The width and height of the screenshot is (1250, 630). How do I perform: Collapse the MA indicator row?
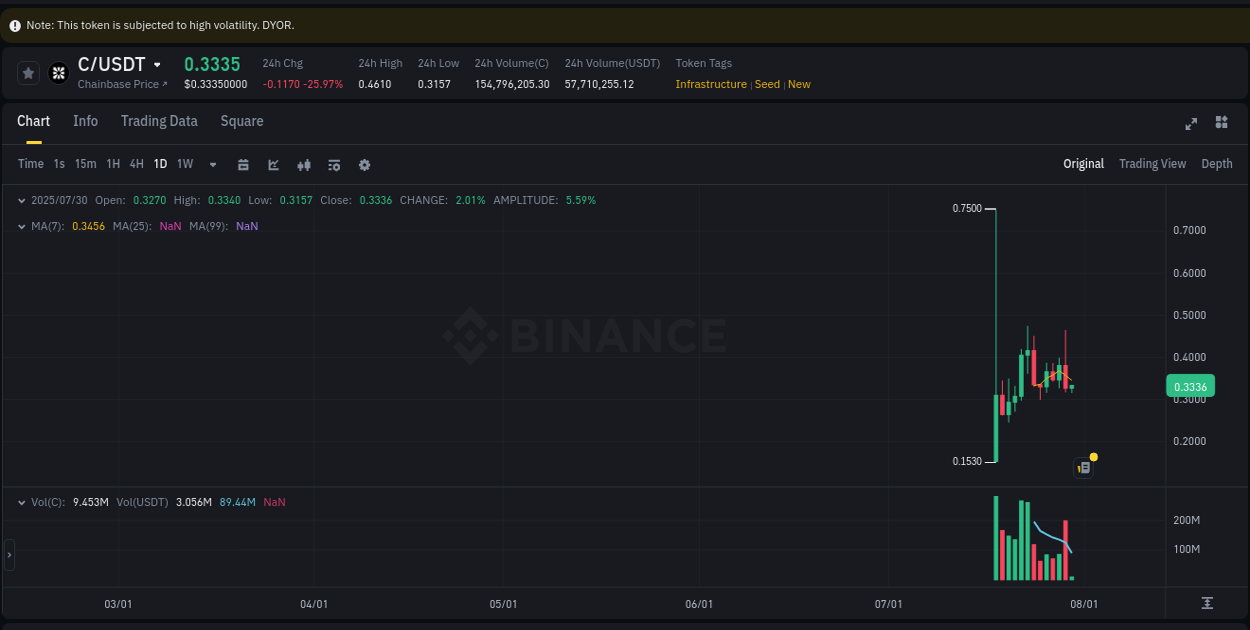[x=22, y=226]
